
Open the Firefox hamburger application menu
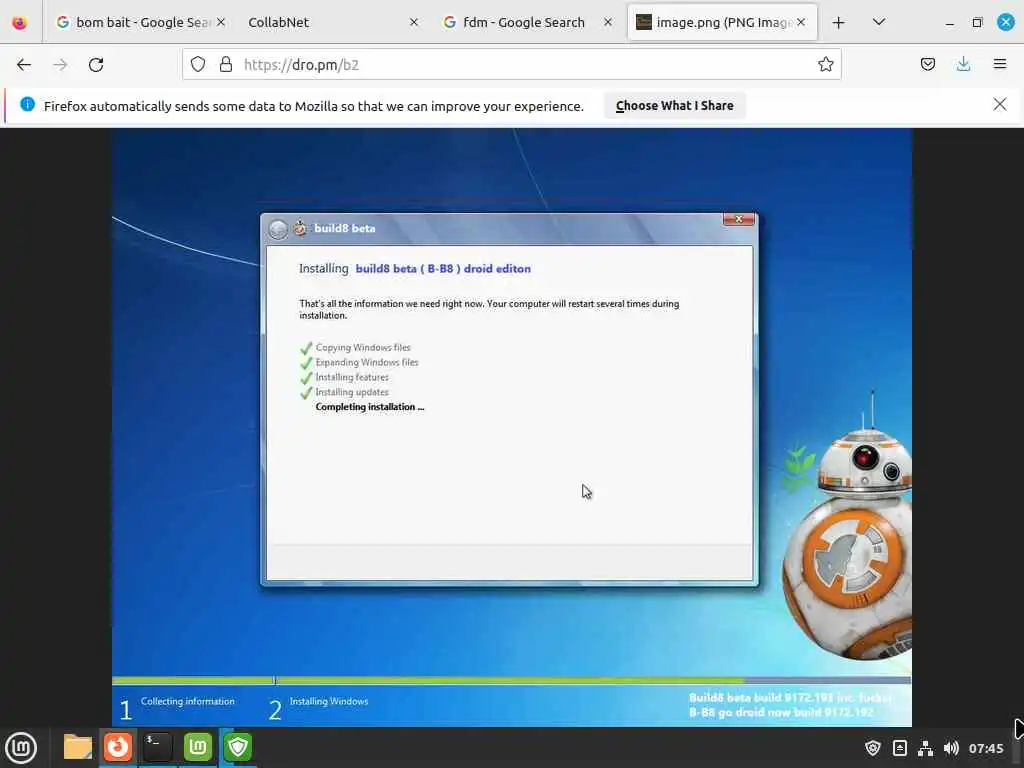click(x=999, y=64)
